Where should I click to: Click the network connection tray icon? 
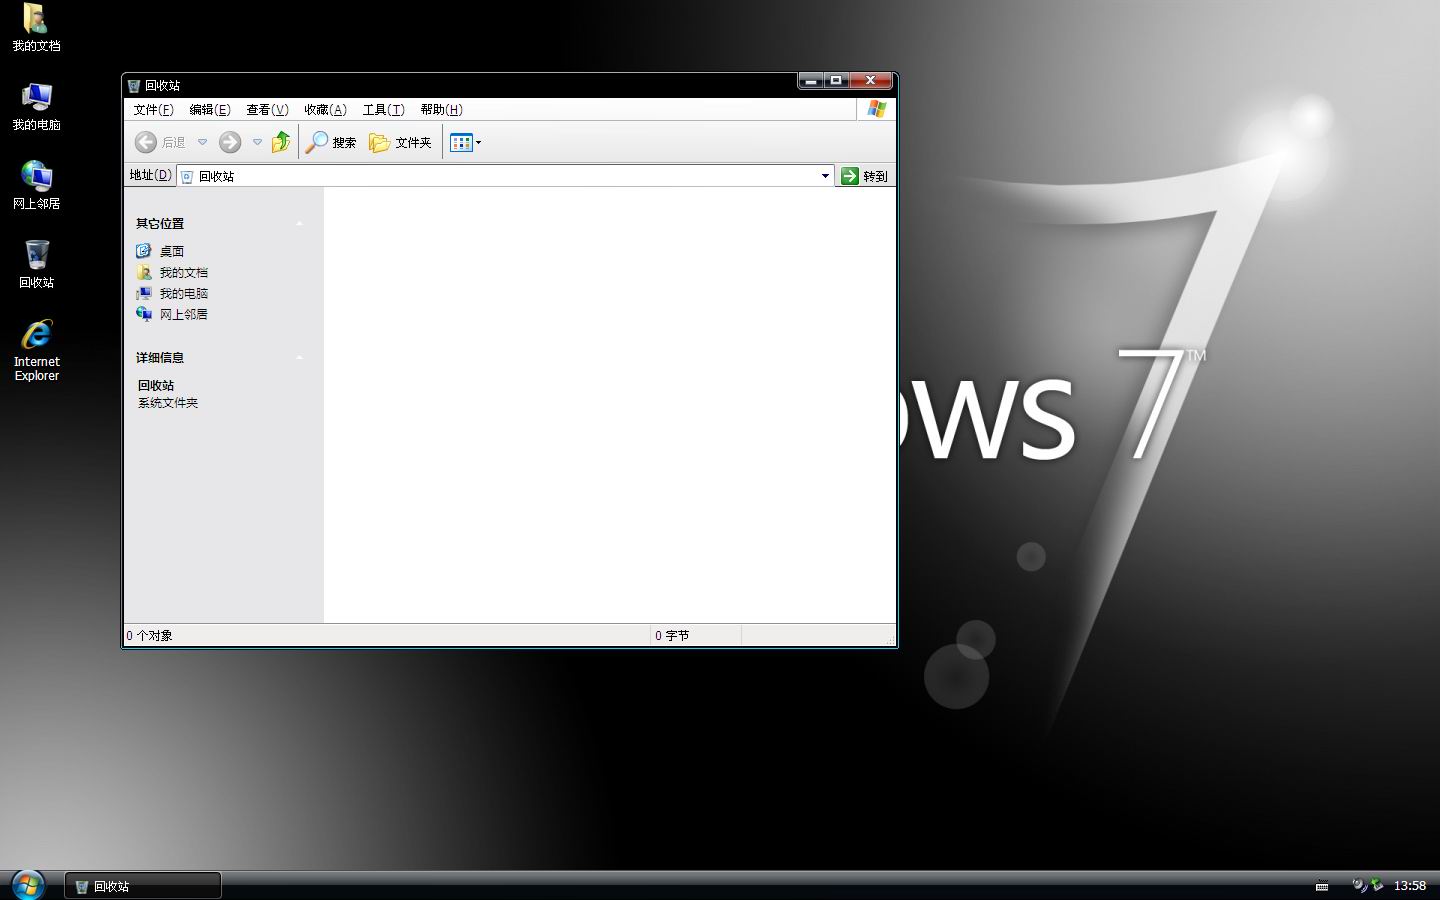pos(1376,885)
